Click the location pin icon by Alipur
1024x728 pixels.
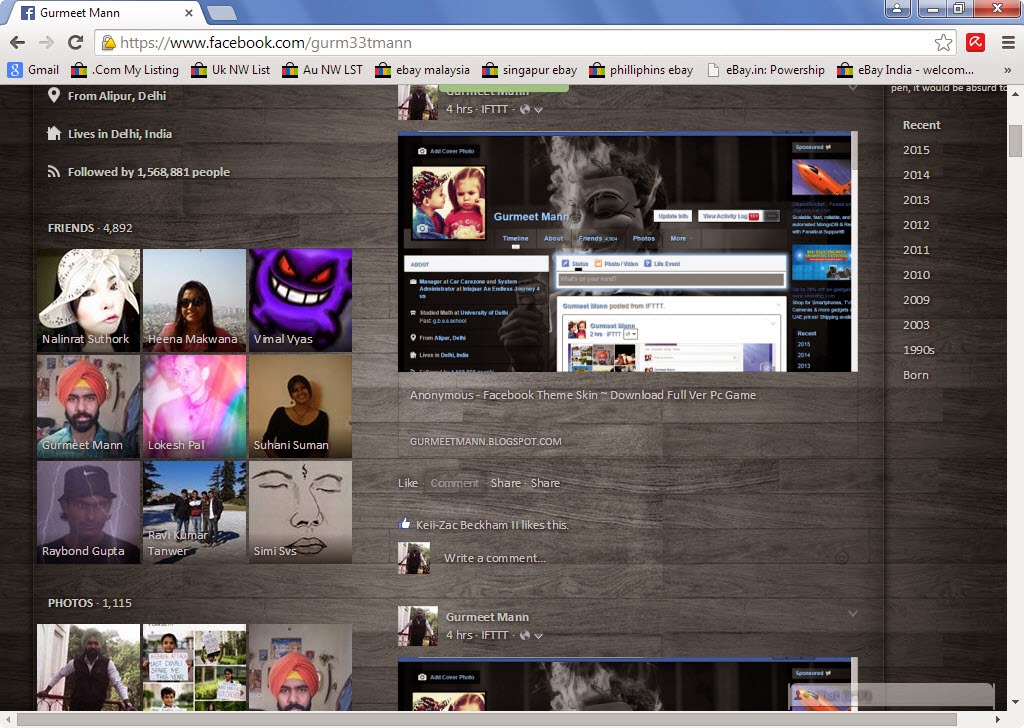(x=54, y=95)
